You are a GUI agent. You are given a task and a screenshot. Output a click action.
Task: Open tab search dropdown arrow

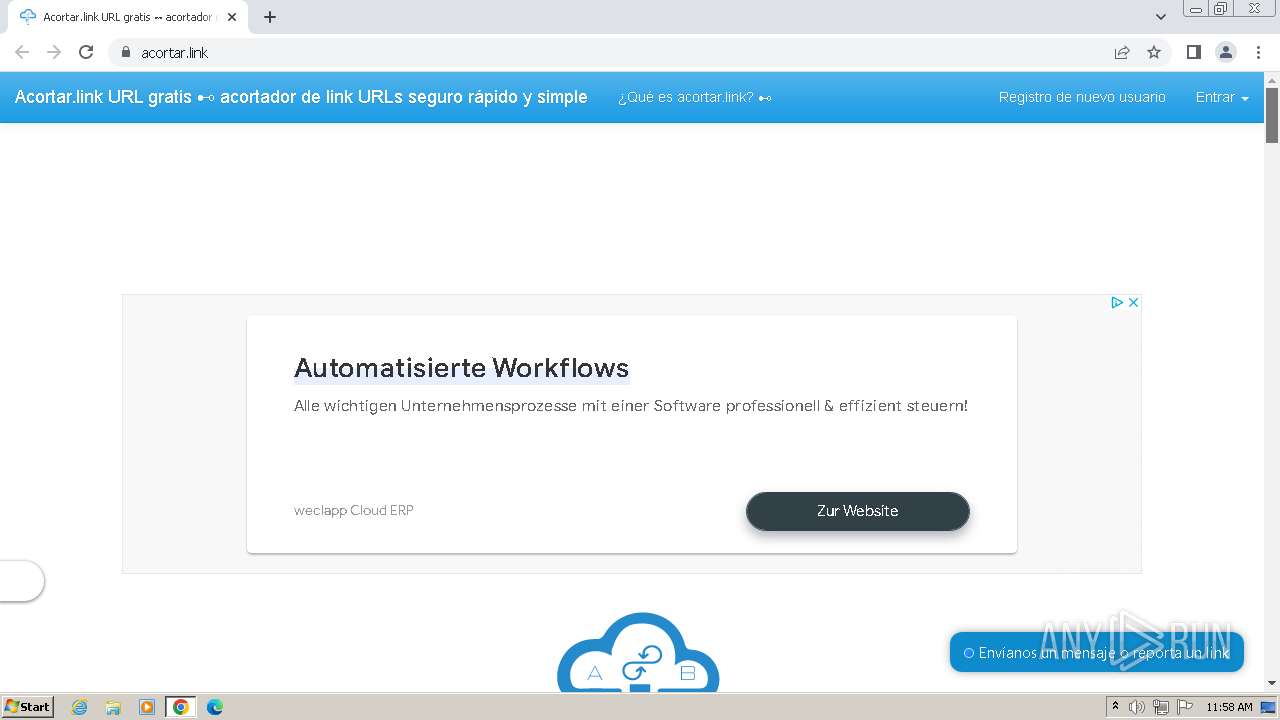click(x=1161, y=17)
